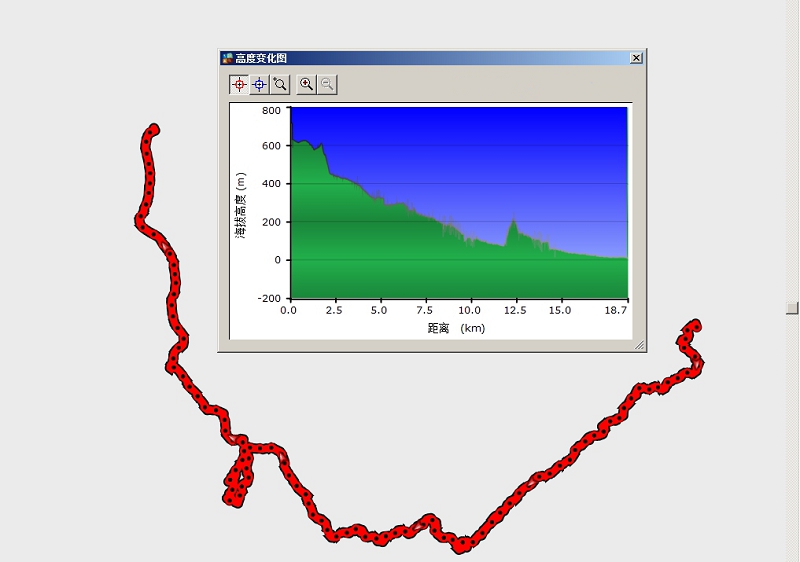
Task: Select the red crosshair tool in elevation window
Action: point(239,85)
